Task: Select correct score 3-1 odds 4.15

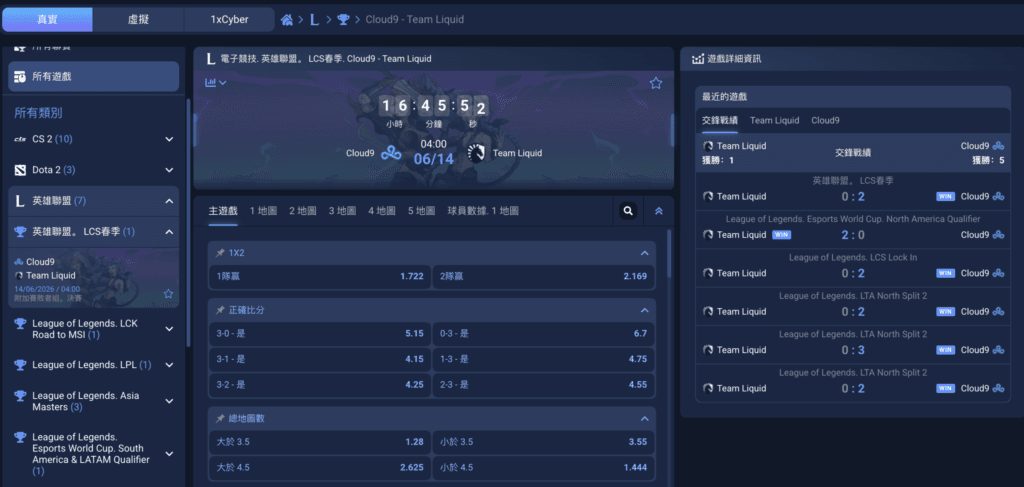Action: point(319,358)
